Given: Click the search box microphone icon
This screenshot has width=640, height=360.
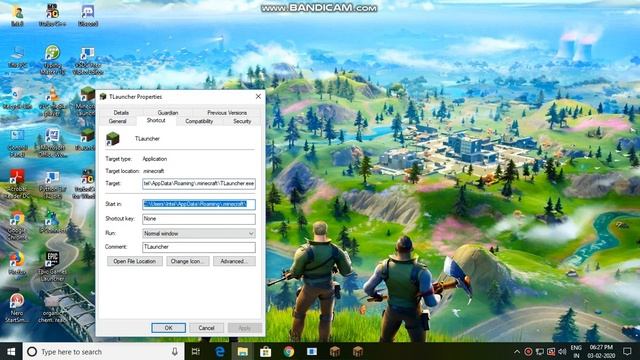Looking at the screenshot, I should pyautogui.click(x=175, y=351).
